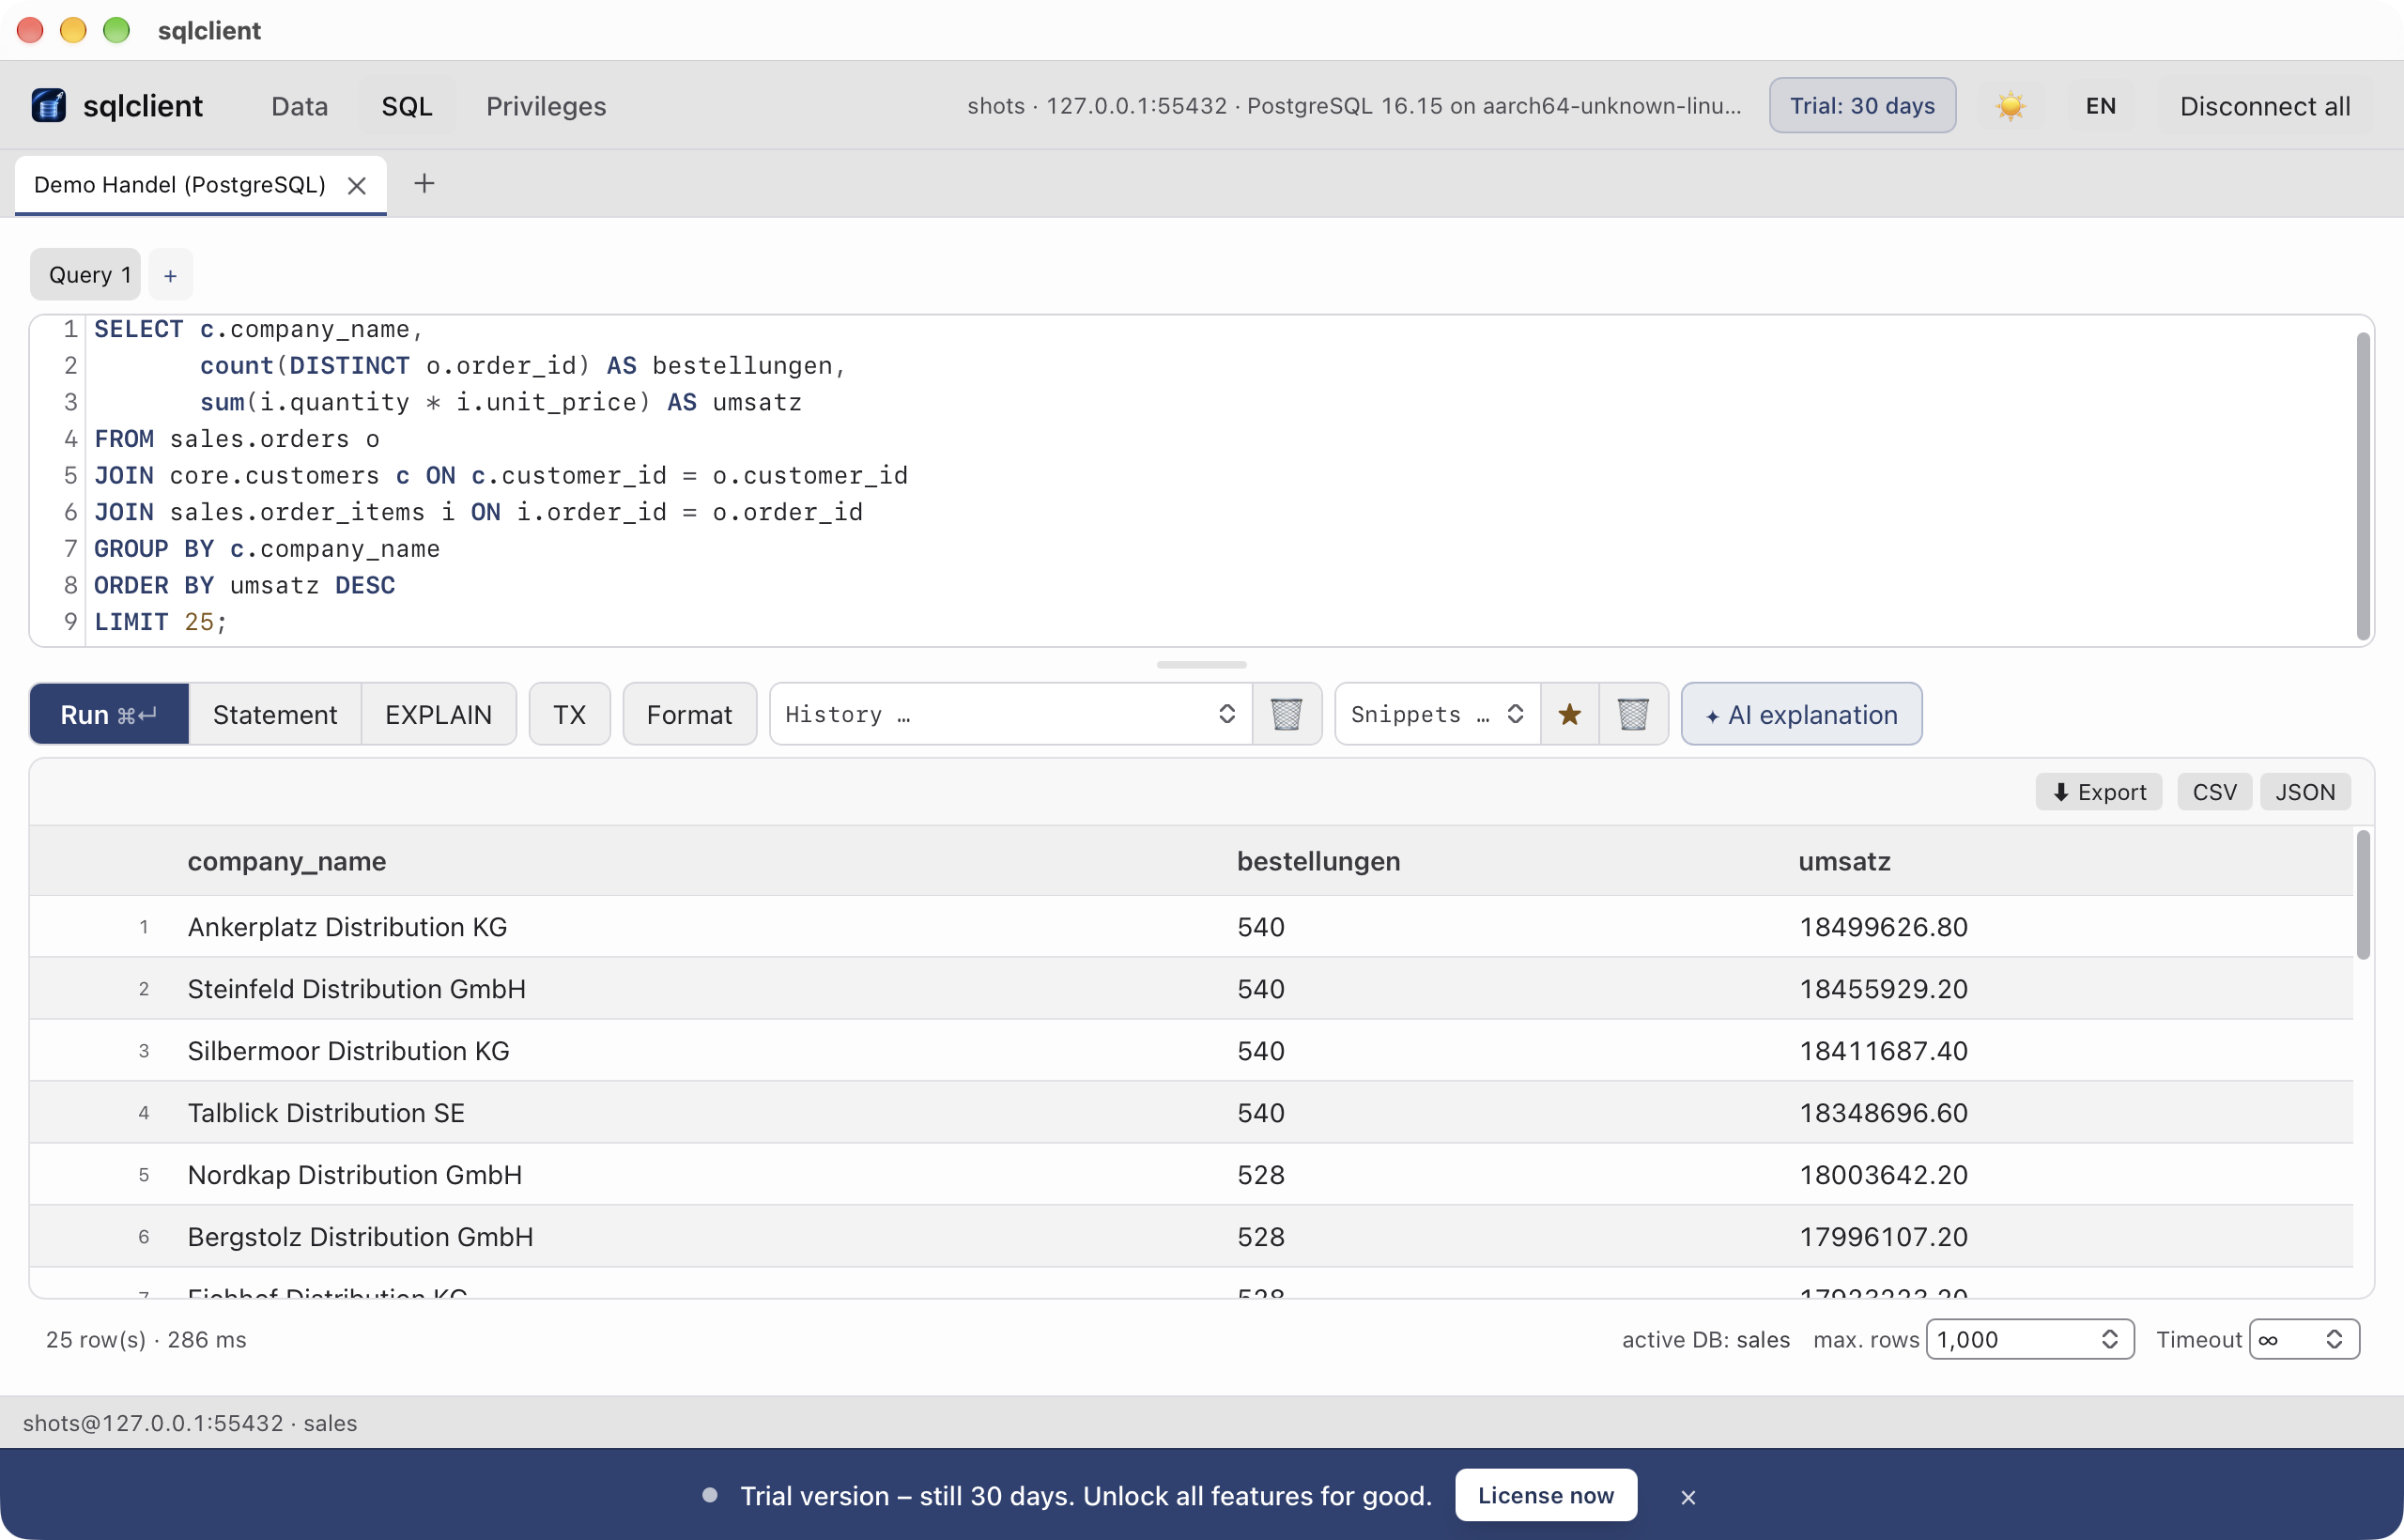The image size is (2404, 1540).
Task: Click in the SQL editor on LIMIT 25 line
Action: (160, 622)
